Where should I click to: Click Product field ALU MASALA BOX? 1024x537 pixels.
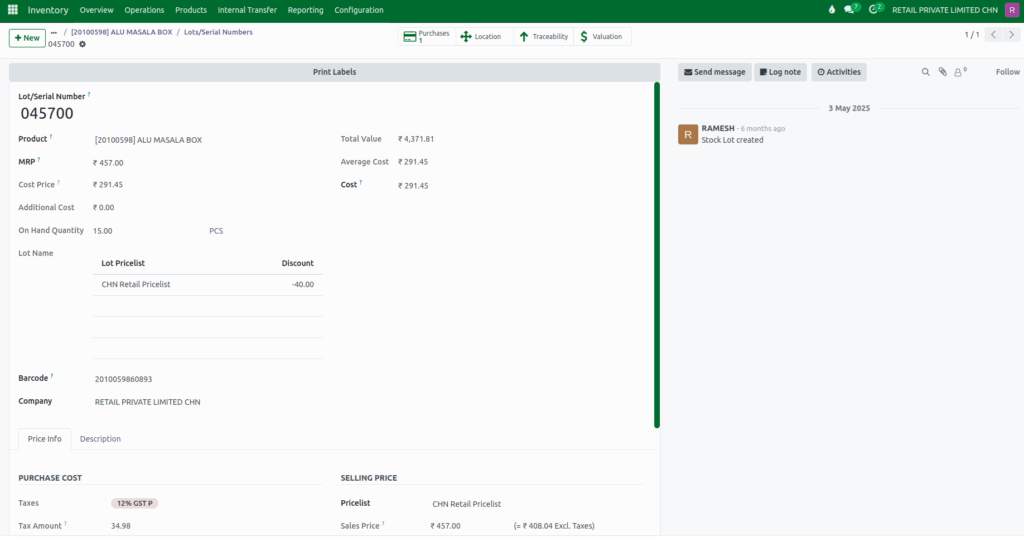point(148,140)
